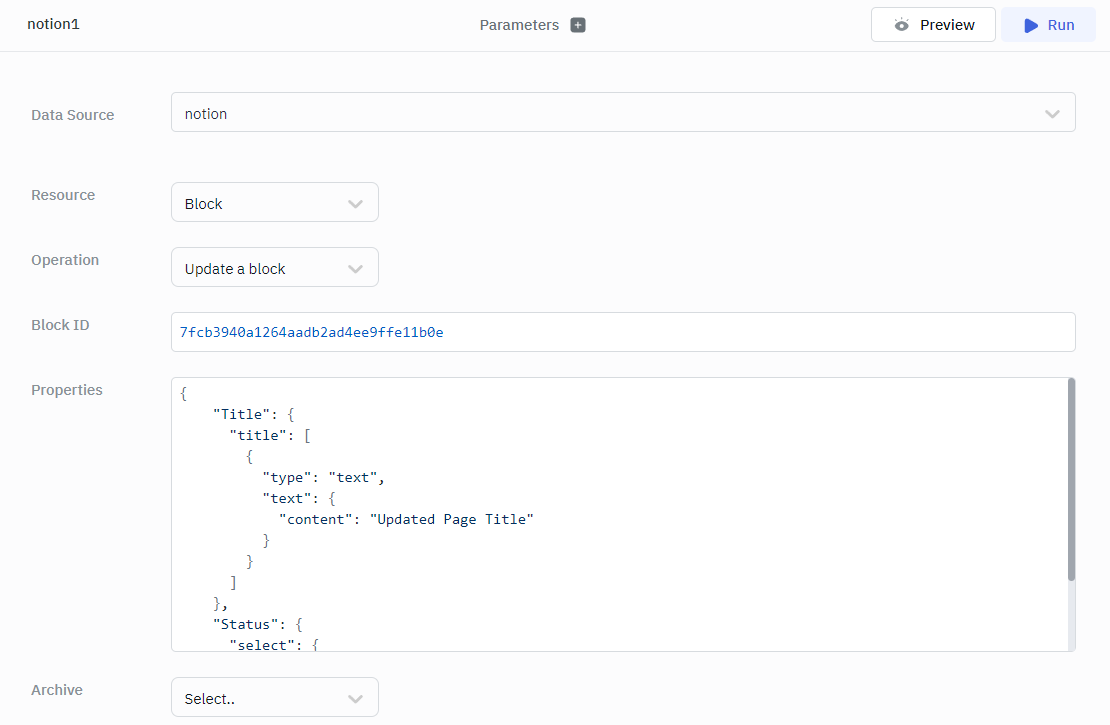This screenshot has height=725, width=1110.
Task: Expand the Data Source chevron arrow
Action: point(1052,114)
